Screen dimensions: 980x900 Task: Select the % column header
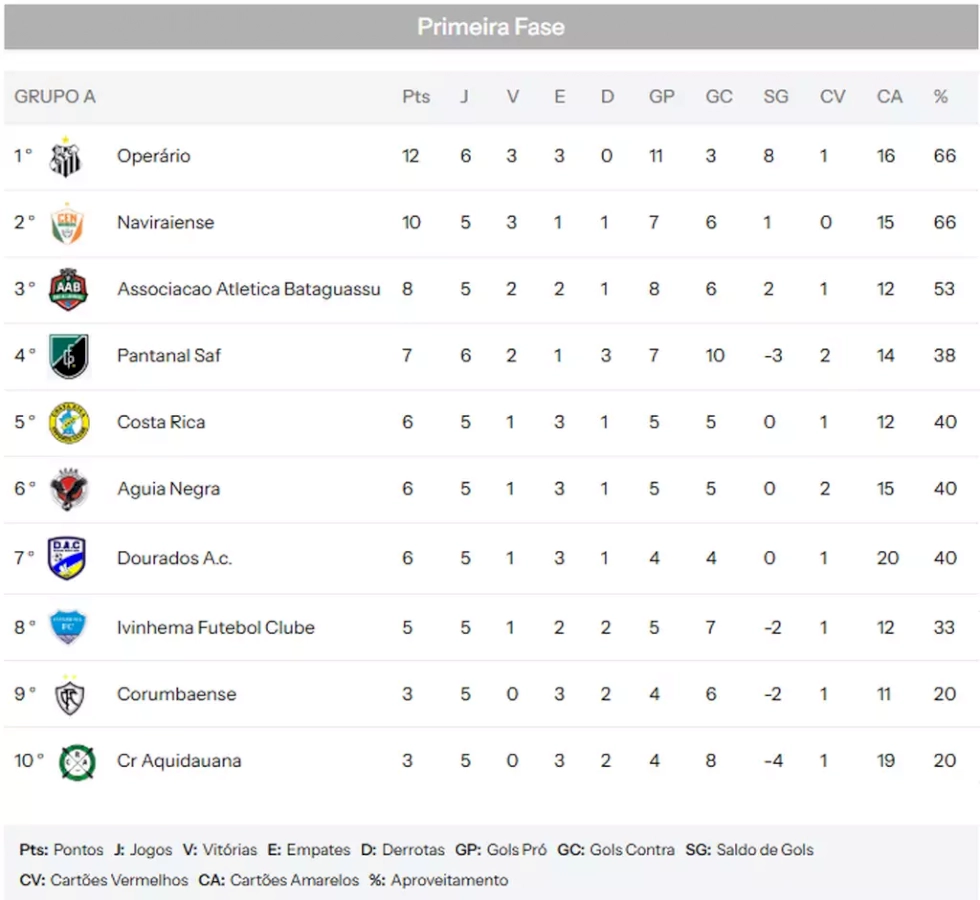click(x=941, y=97)
